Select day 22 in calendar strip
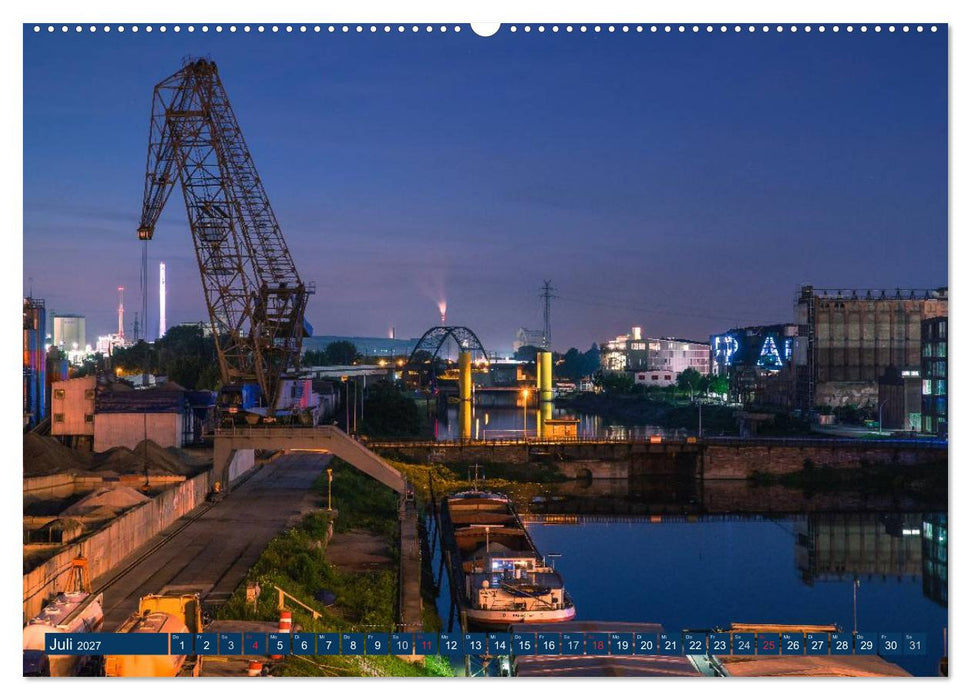 click(x=695, y=644)
